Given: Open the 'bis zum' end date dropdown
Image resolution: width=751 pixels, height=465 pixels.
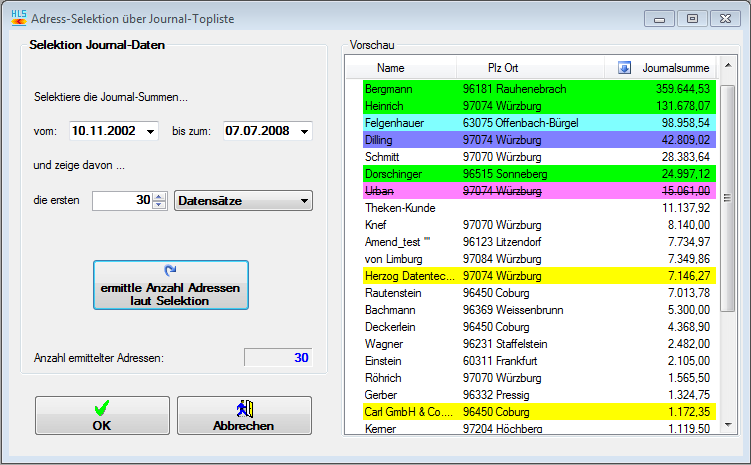Looking at the screenshot, I should pos(303,131).
